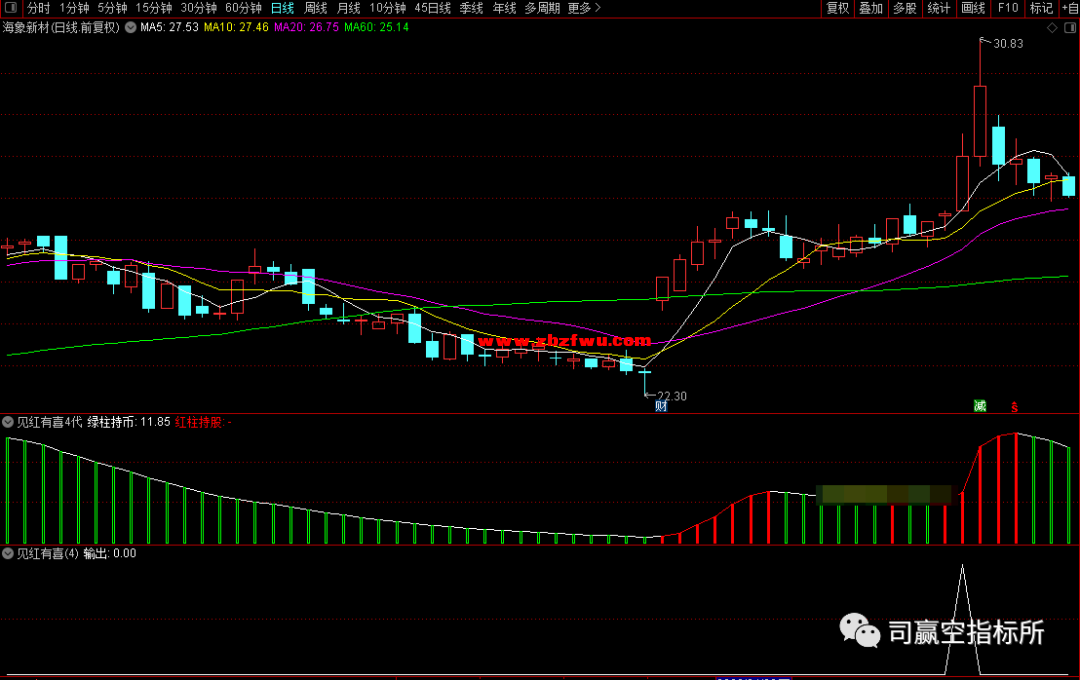Select the 日线 daily period
The width and height of the screenshot is (1080, 680).
(x=282, y=8)
